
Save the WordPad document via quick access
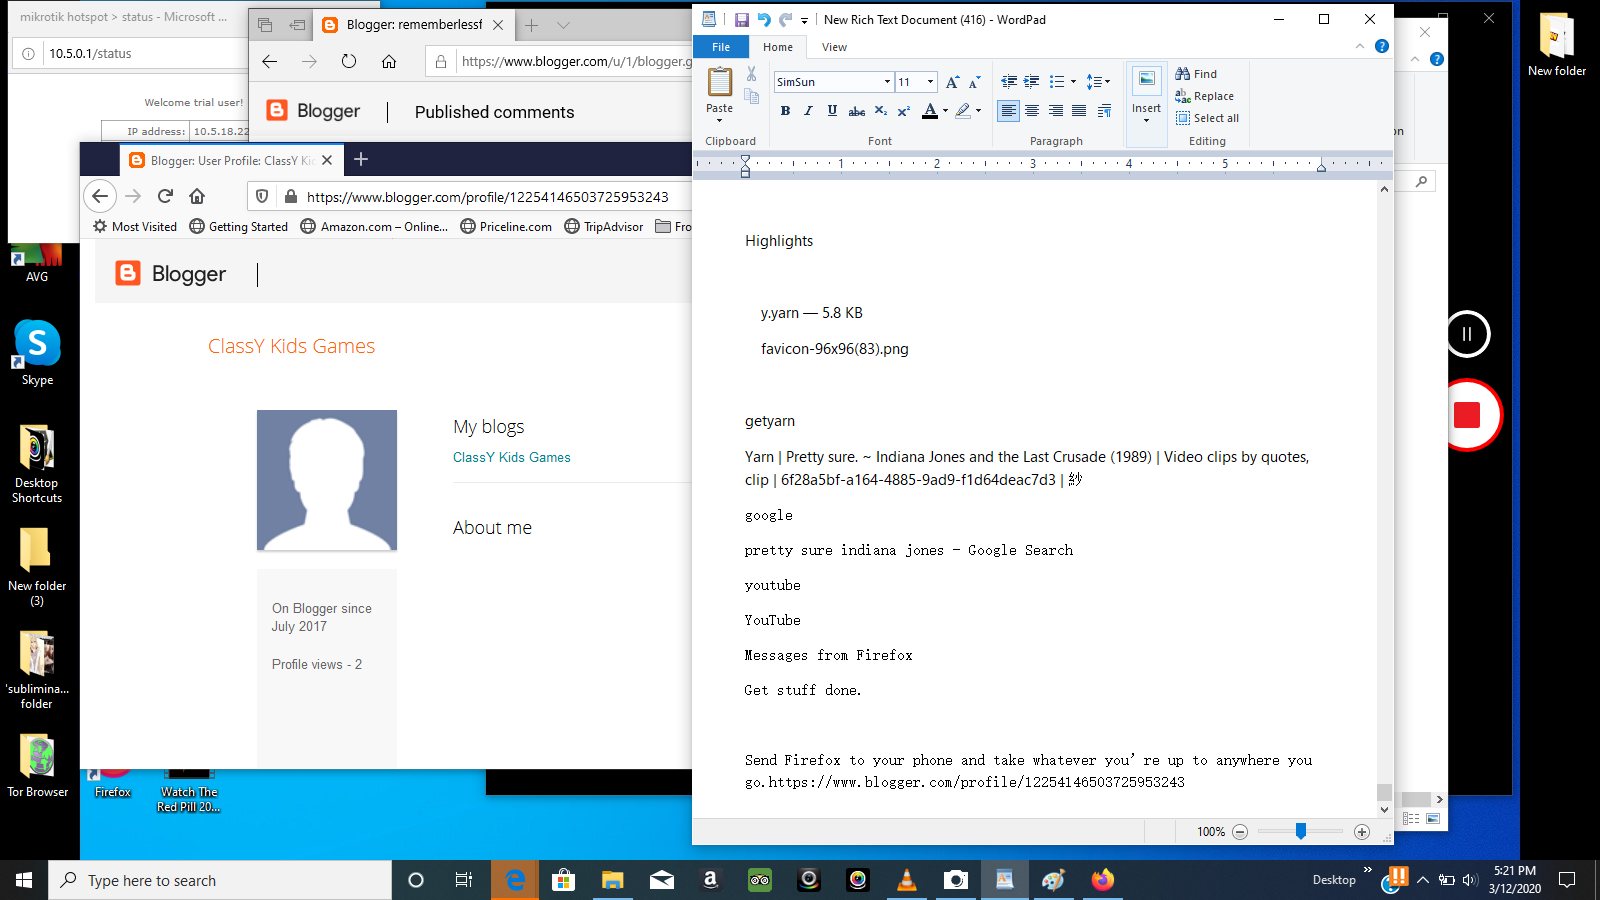(742, 19)
